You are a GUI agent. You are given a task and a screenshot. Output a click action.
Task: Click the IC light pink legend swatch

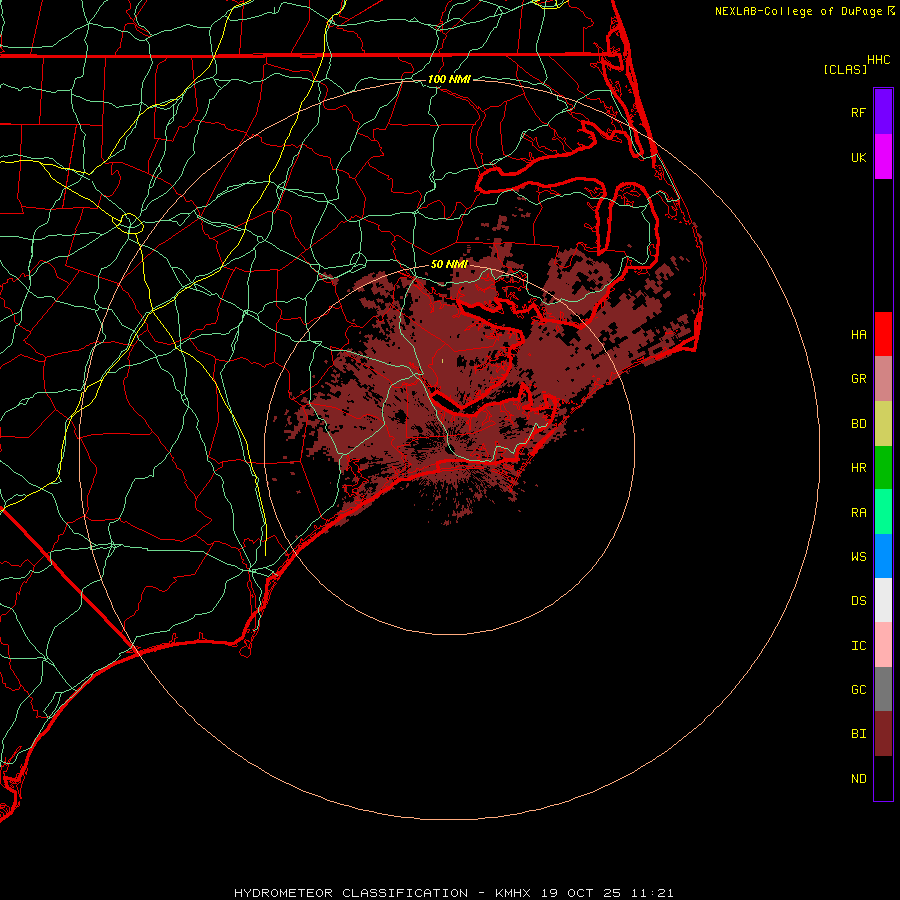pyautogui.click(x=883, y=645)
